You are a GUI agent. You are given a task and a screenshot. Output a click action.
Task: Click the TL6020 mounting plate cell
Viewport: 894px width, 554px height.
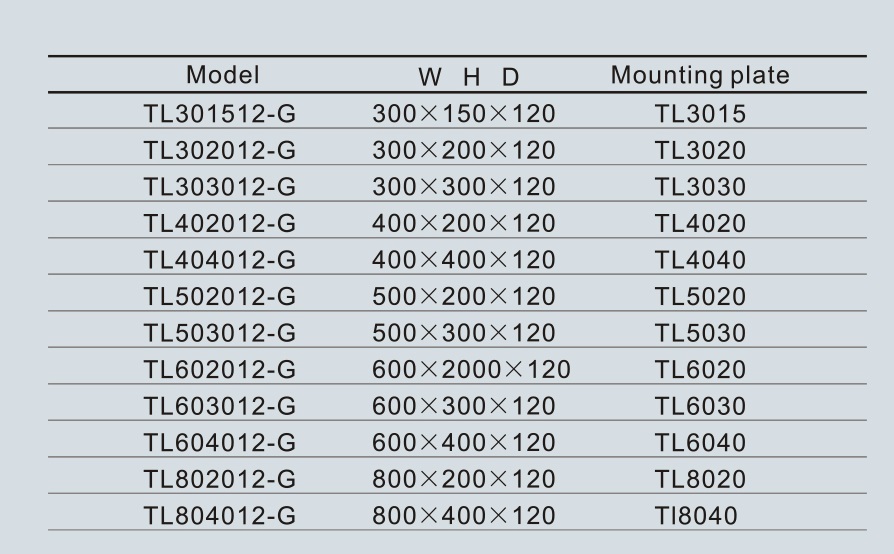700,369
